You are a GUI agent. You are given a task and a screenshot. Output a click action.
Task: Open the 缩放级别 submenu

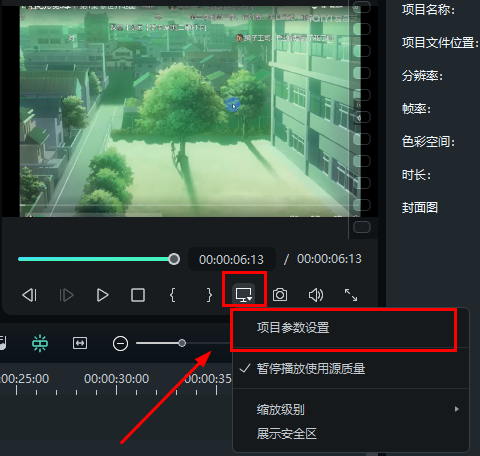pos(351,409)
